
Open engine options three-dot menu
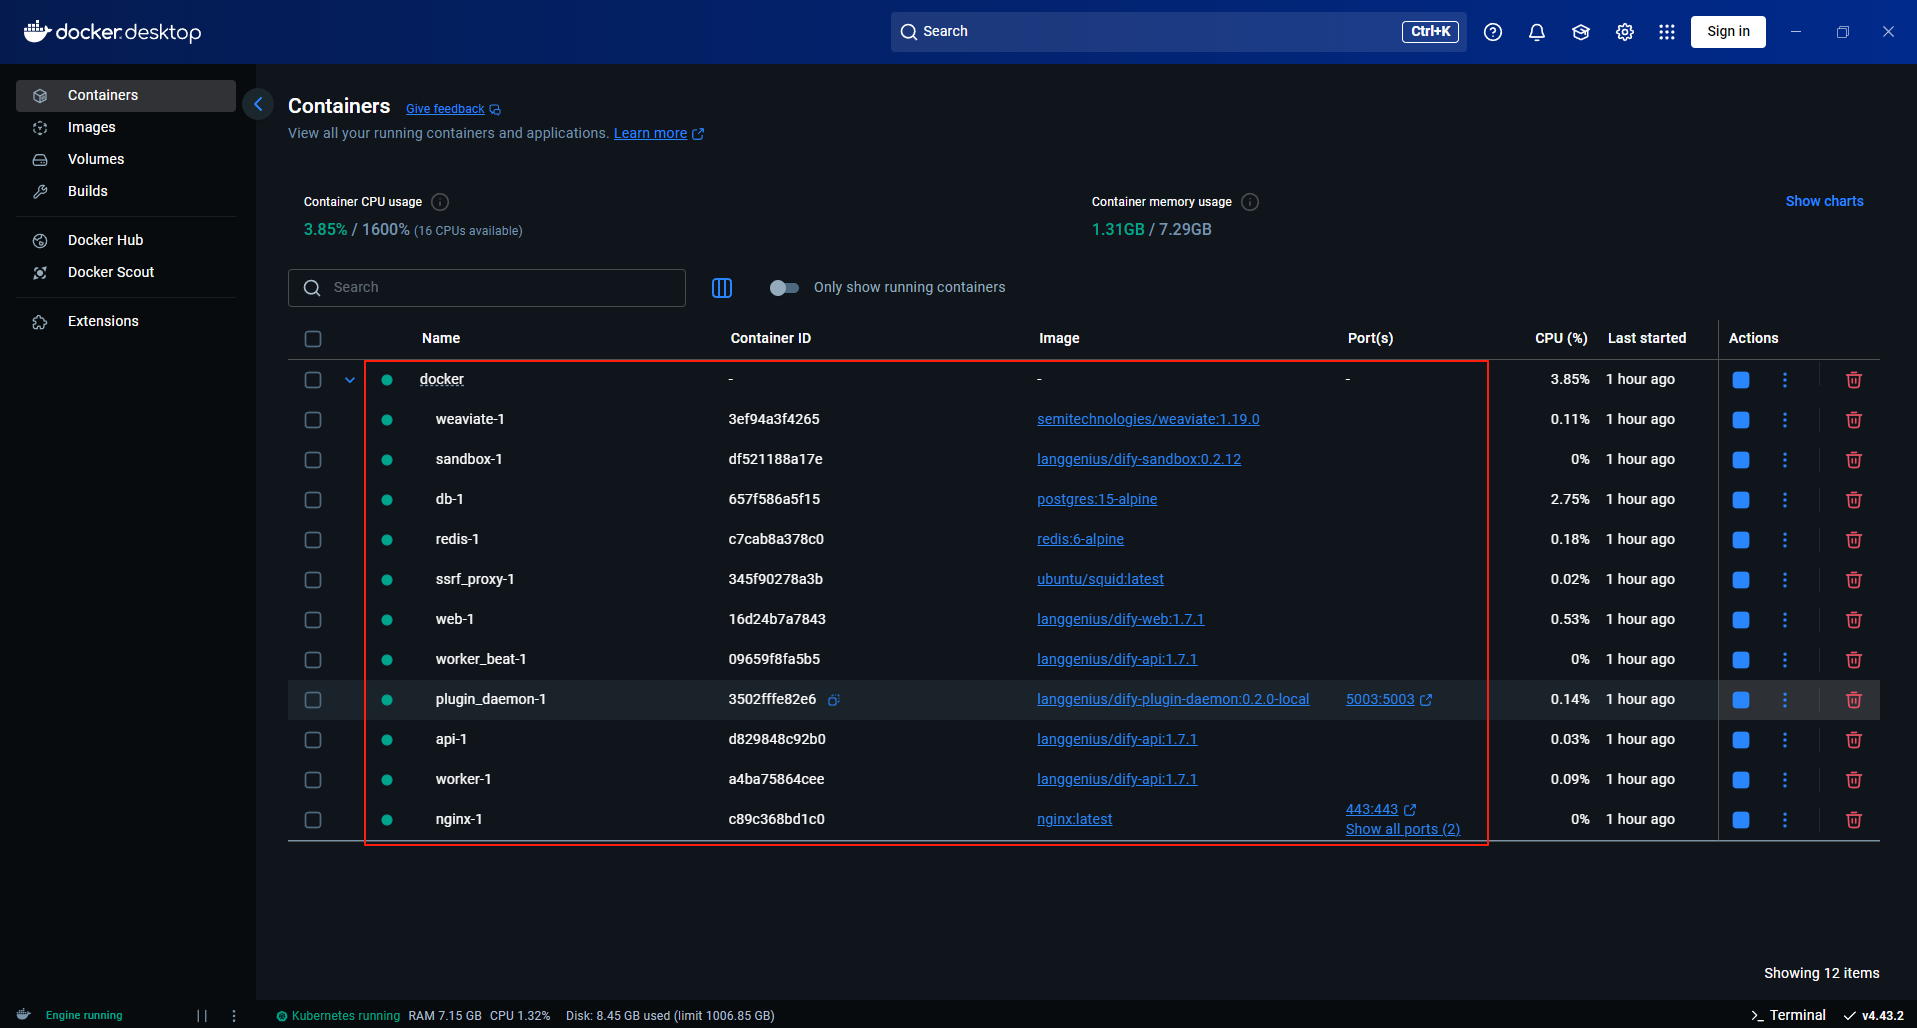click(x=234, y=1016)
